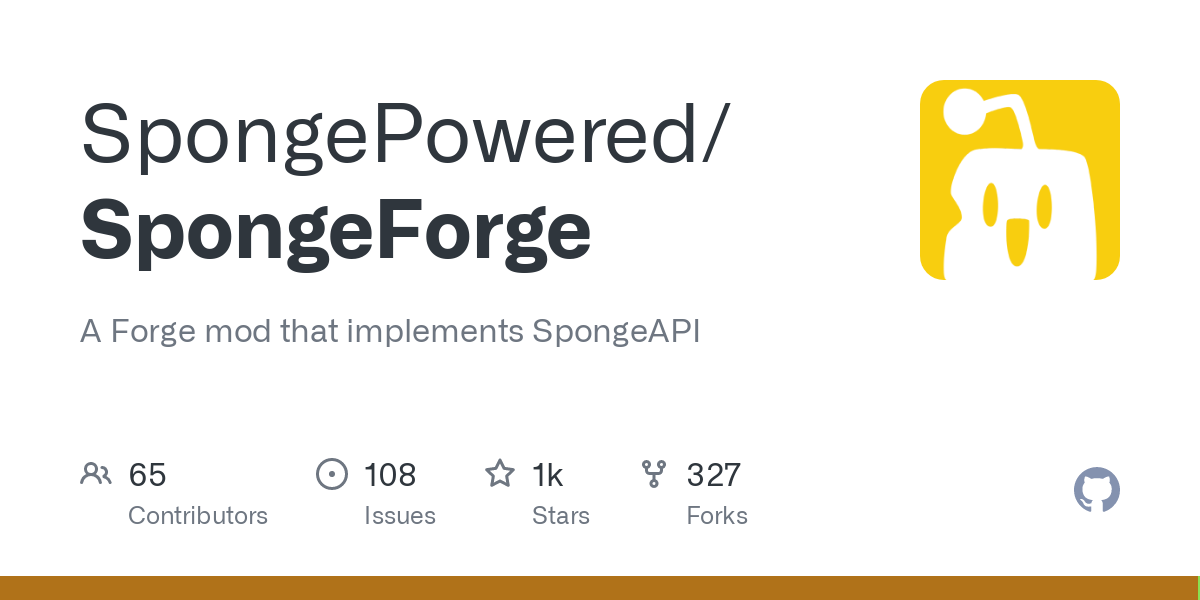This screenshot has width=1200, height=600.
Task: Click the 108 issues count
Action: [390, 475]
